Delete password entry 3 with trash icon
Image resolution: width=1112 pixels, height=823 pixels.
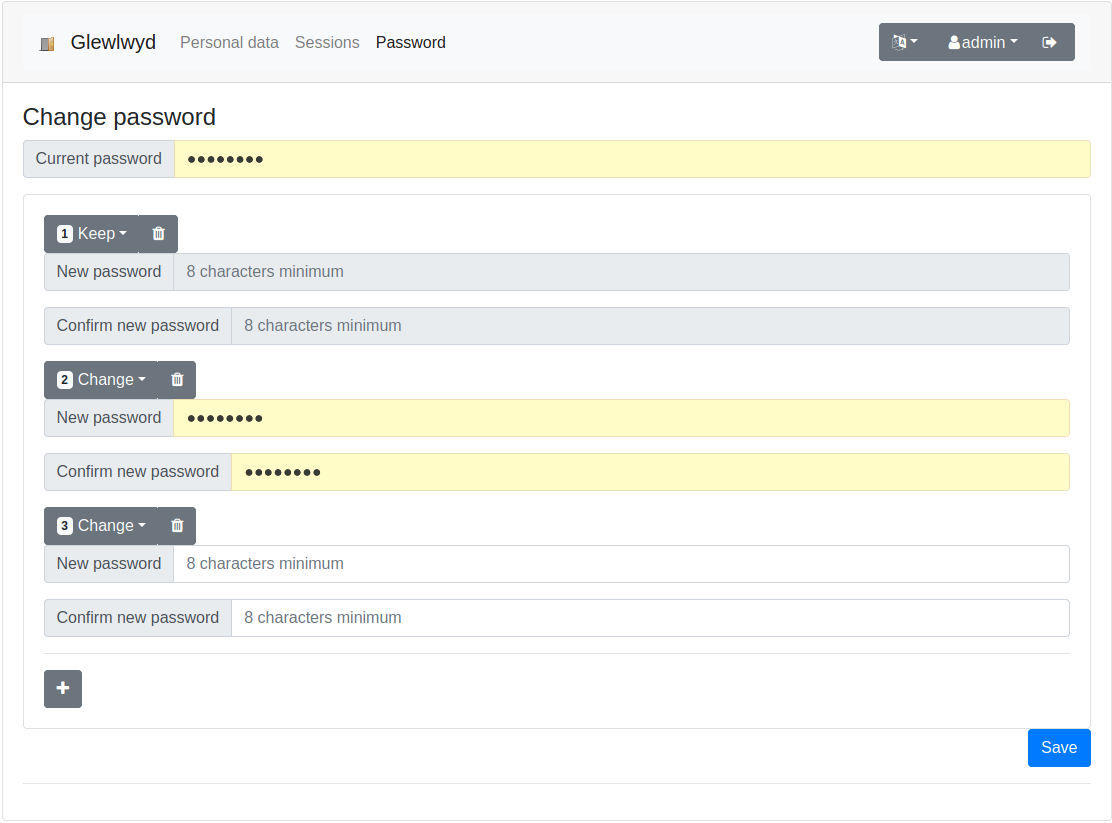[x=177, y=526]
